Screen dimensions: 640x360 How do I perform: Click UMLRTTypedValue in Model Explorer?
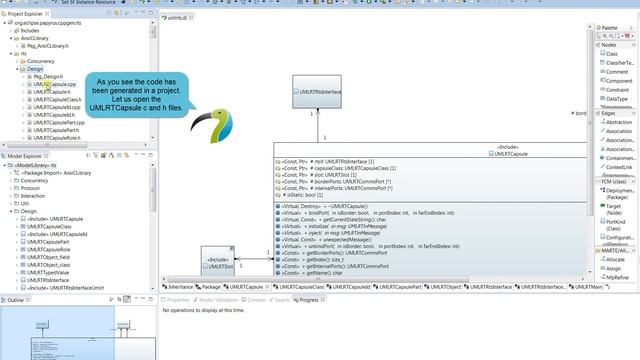pyautogui.click(x=48, y=272)
